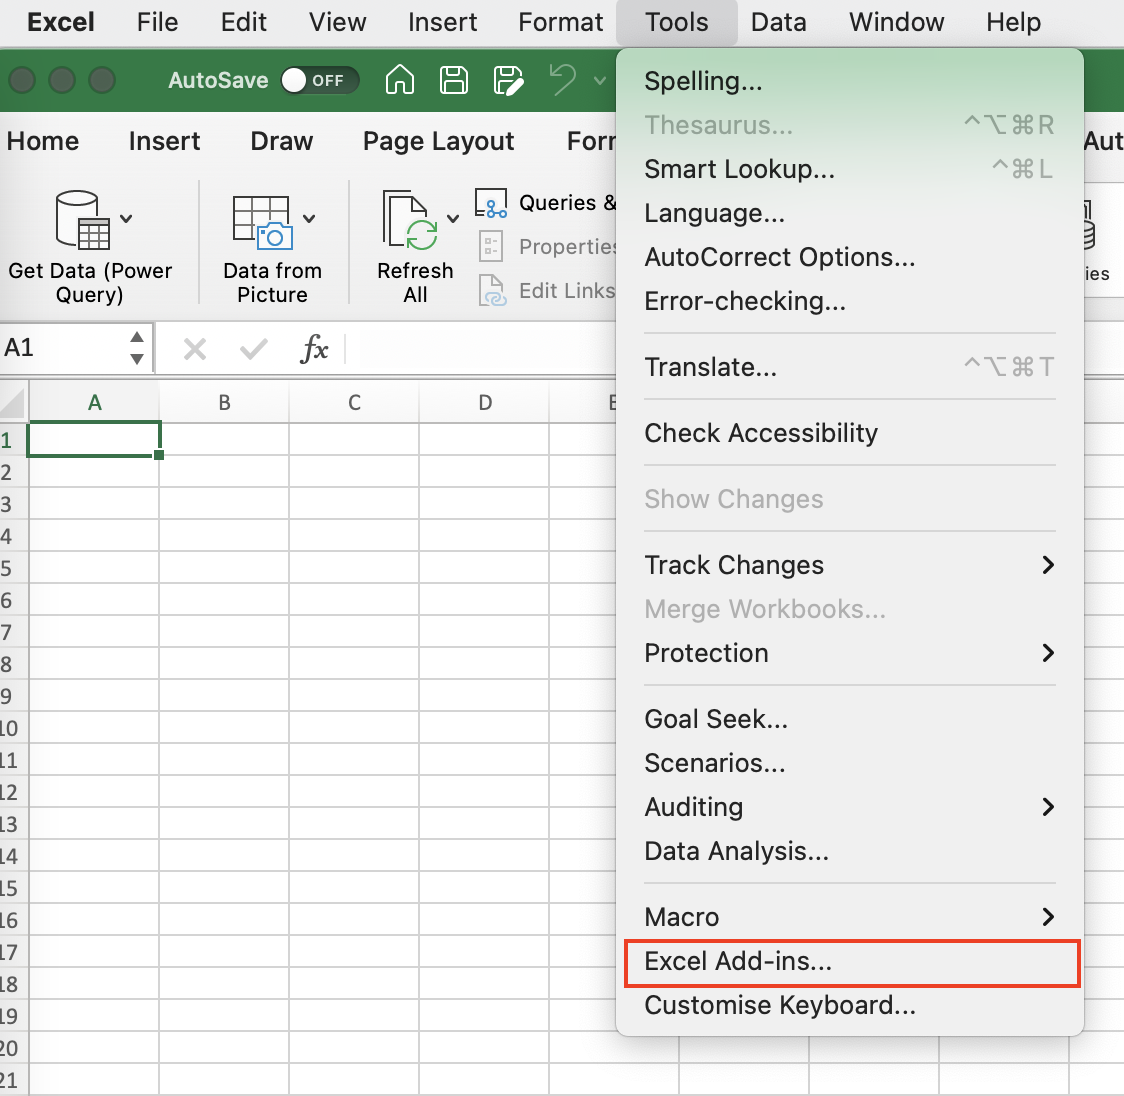Screen dimensions: 1124x1096
Task: Open the Insert ribbon tab
Action: point(165,141)
